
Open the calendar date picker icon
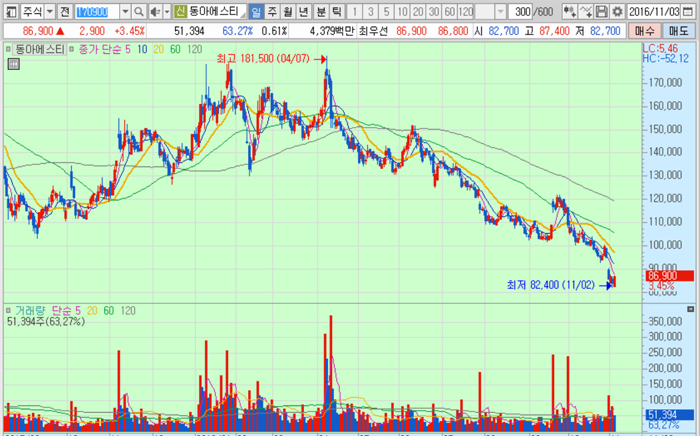[x=691, y=11]
